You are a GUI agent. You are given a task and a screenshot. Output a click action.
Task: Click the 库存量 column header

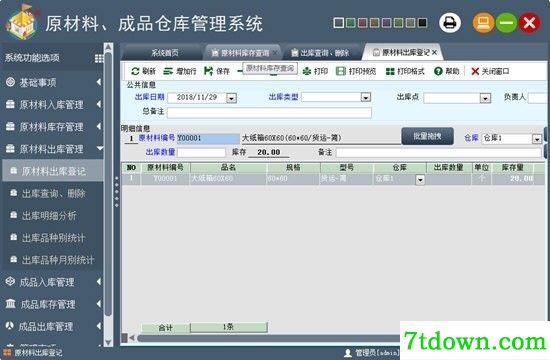[x=512, y=168]
